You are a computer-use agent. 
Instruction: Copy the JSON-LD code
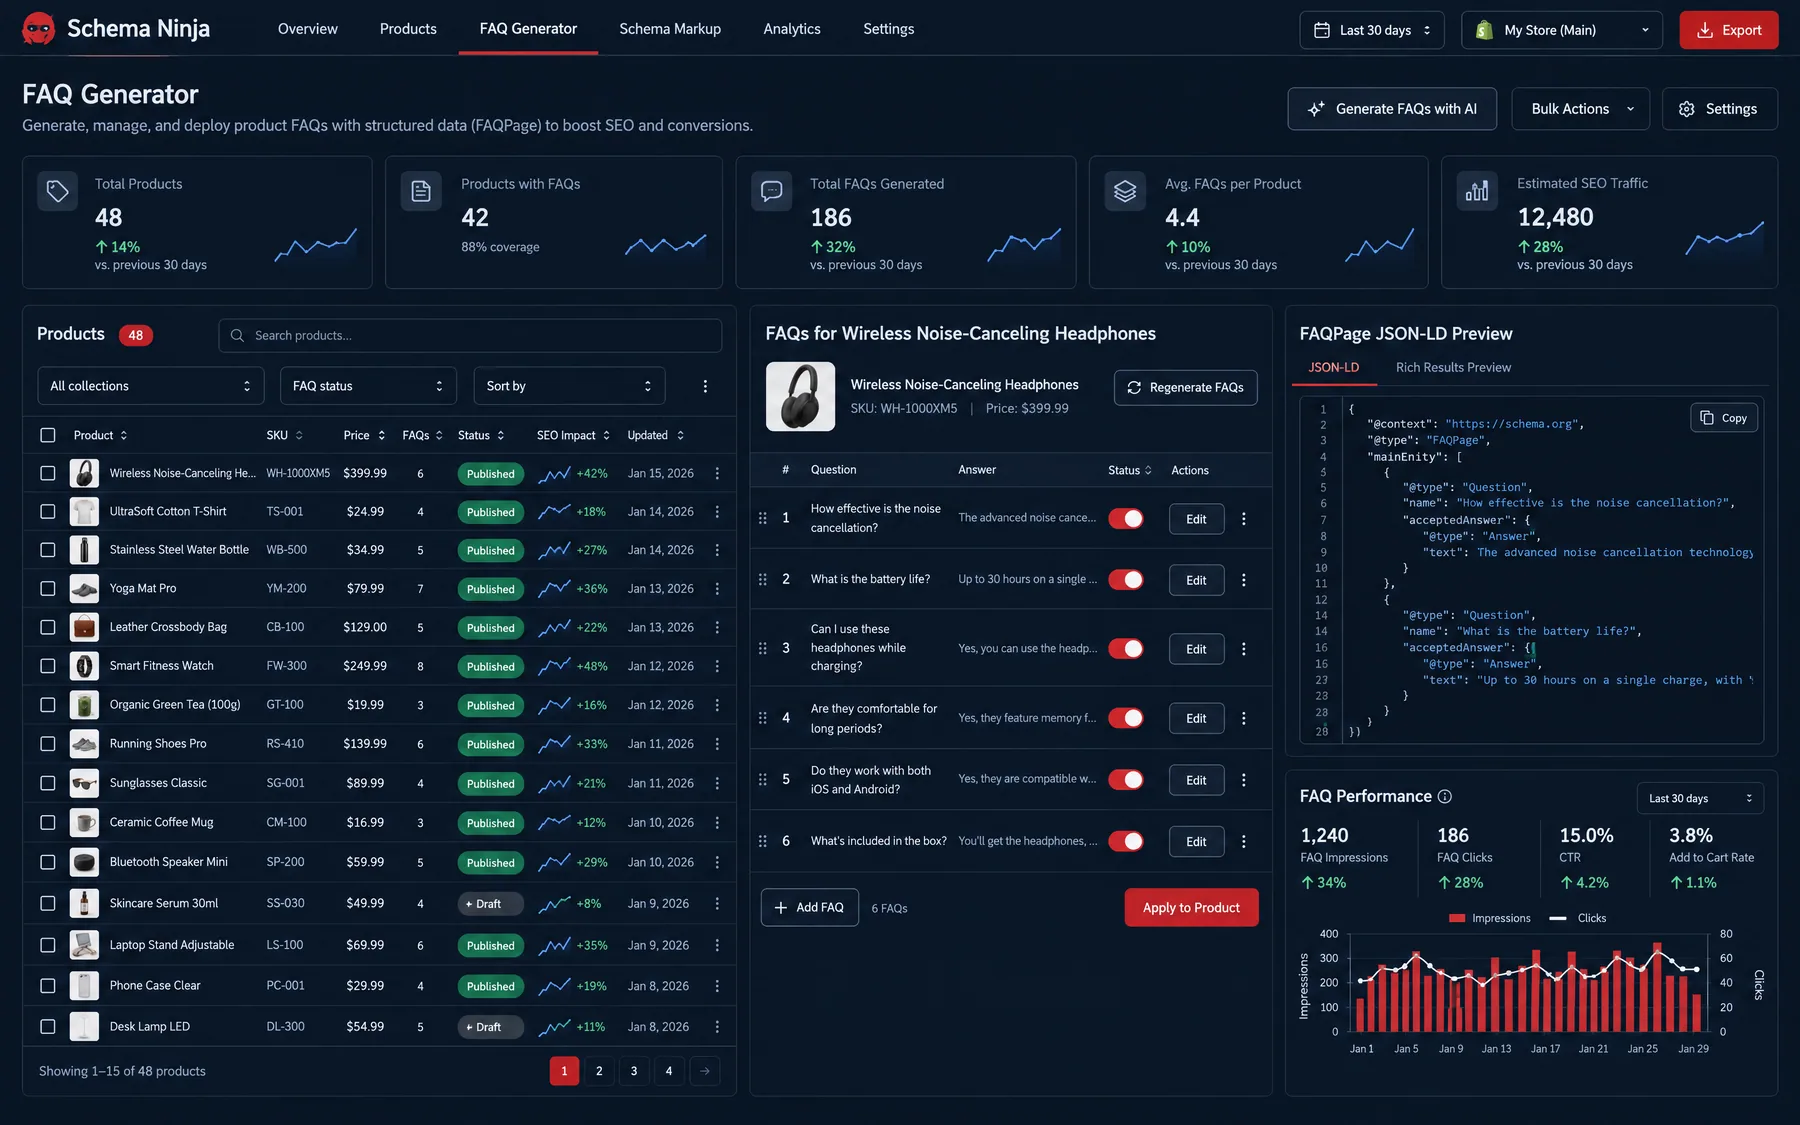1724,418
